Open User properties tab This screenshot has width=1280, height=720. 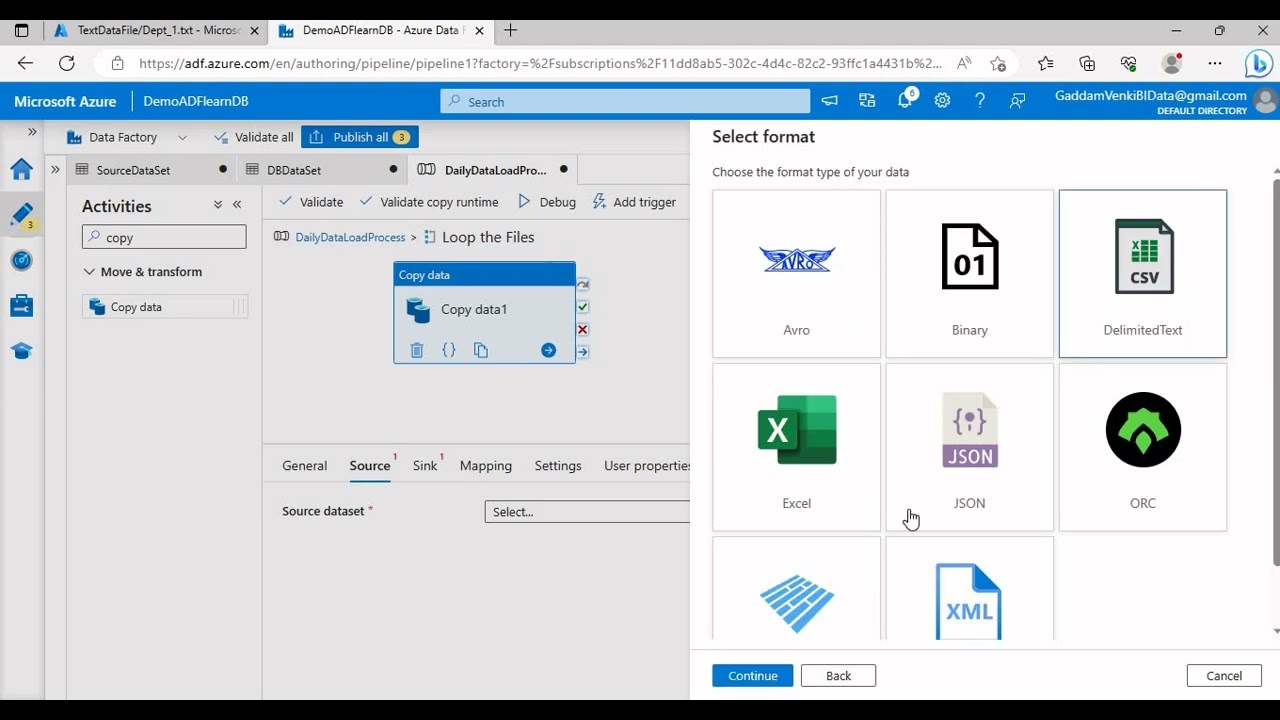(x=646, y=466)
